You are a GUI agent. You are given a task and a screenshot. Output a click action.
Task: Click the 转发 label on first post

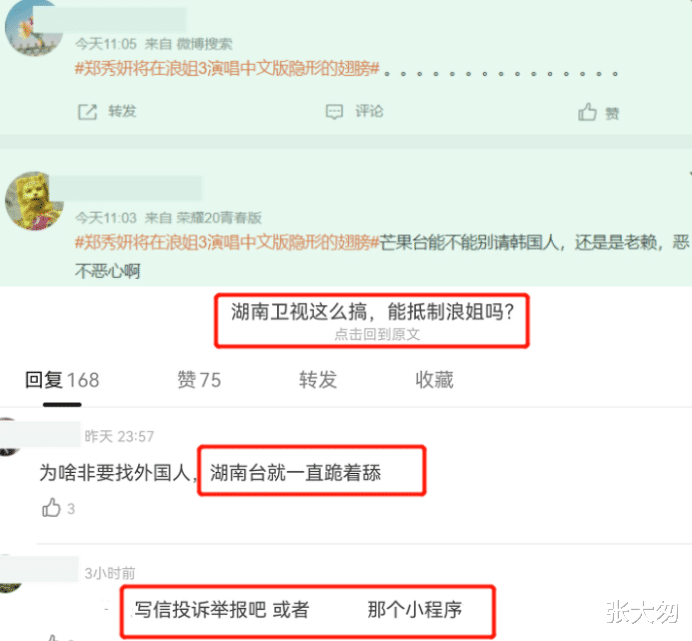tap(122, 111)
